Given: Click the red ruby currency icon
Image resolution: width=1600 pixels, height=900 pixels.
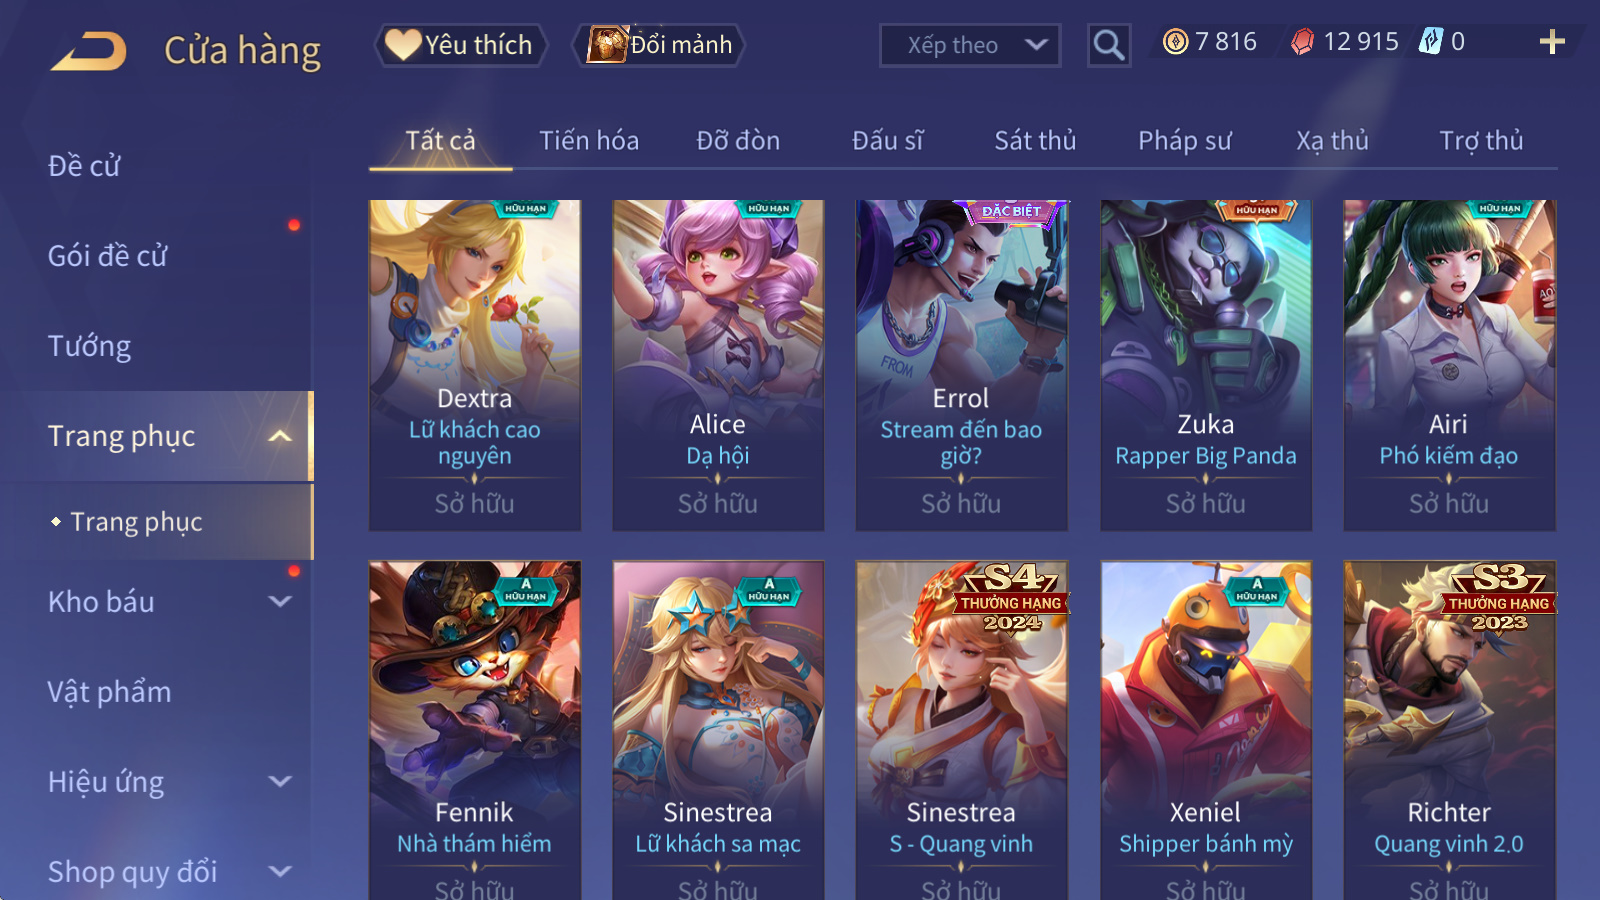Looking at the screenshot, I should (1302, 42).
